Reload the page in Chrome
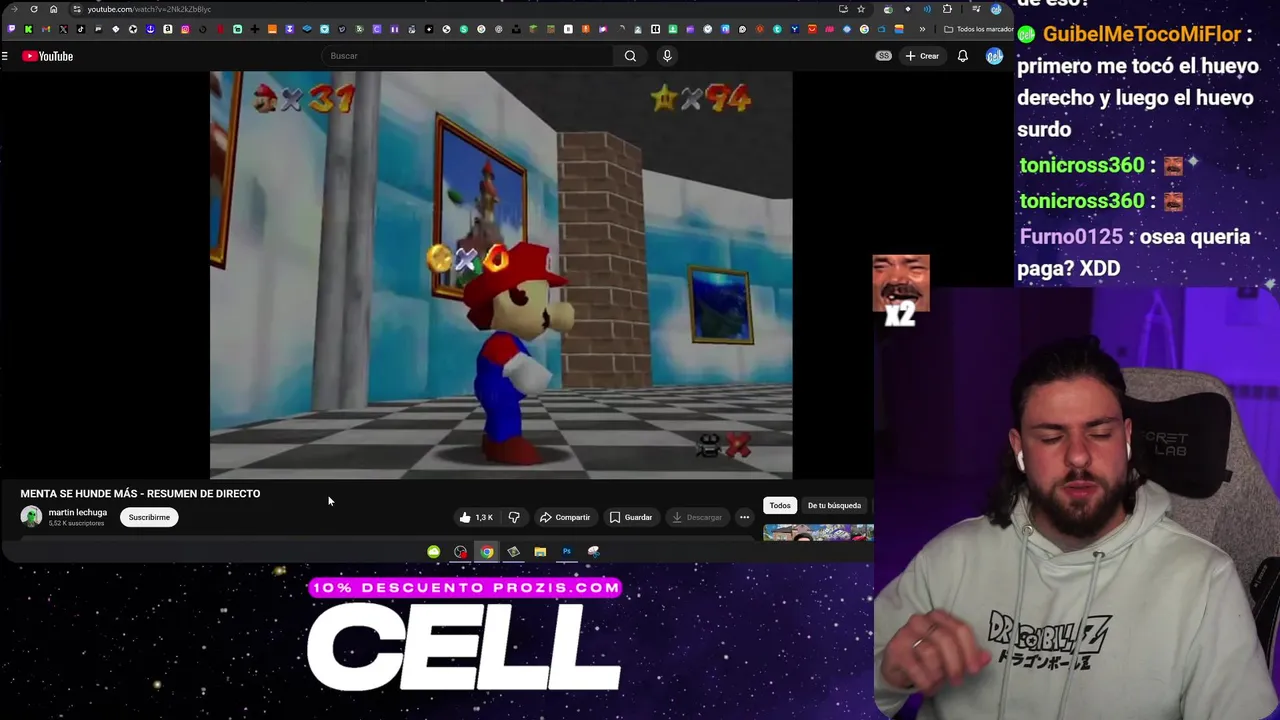This screenshot has width=1280, height=720. [x=34, y=9]
